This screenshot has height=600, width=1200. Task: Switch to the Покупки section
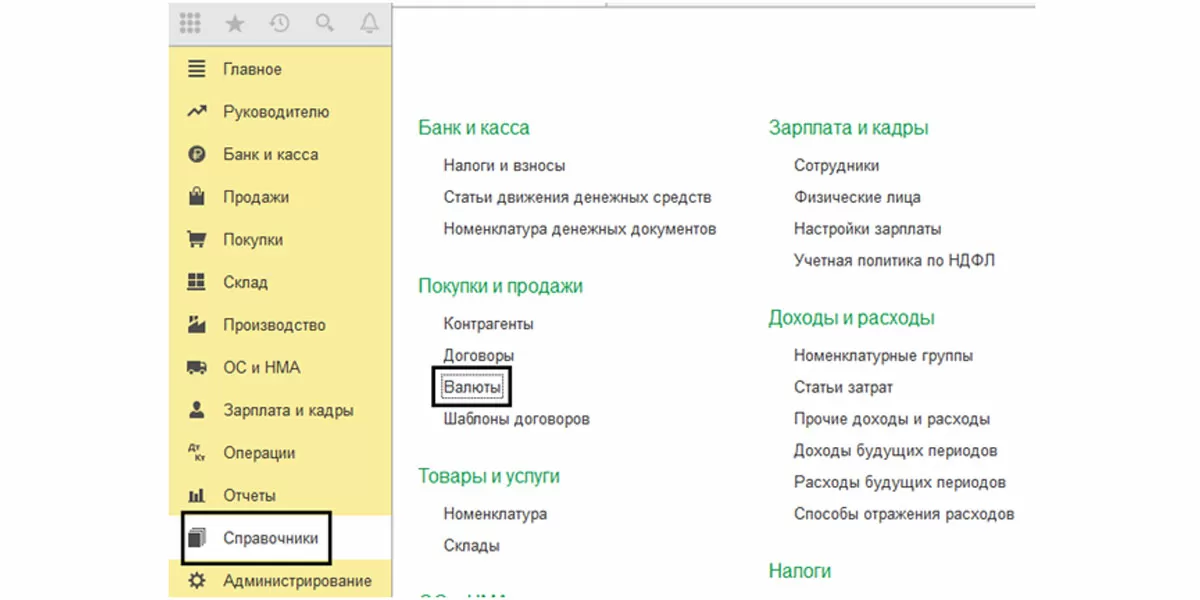[253, 240]
